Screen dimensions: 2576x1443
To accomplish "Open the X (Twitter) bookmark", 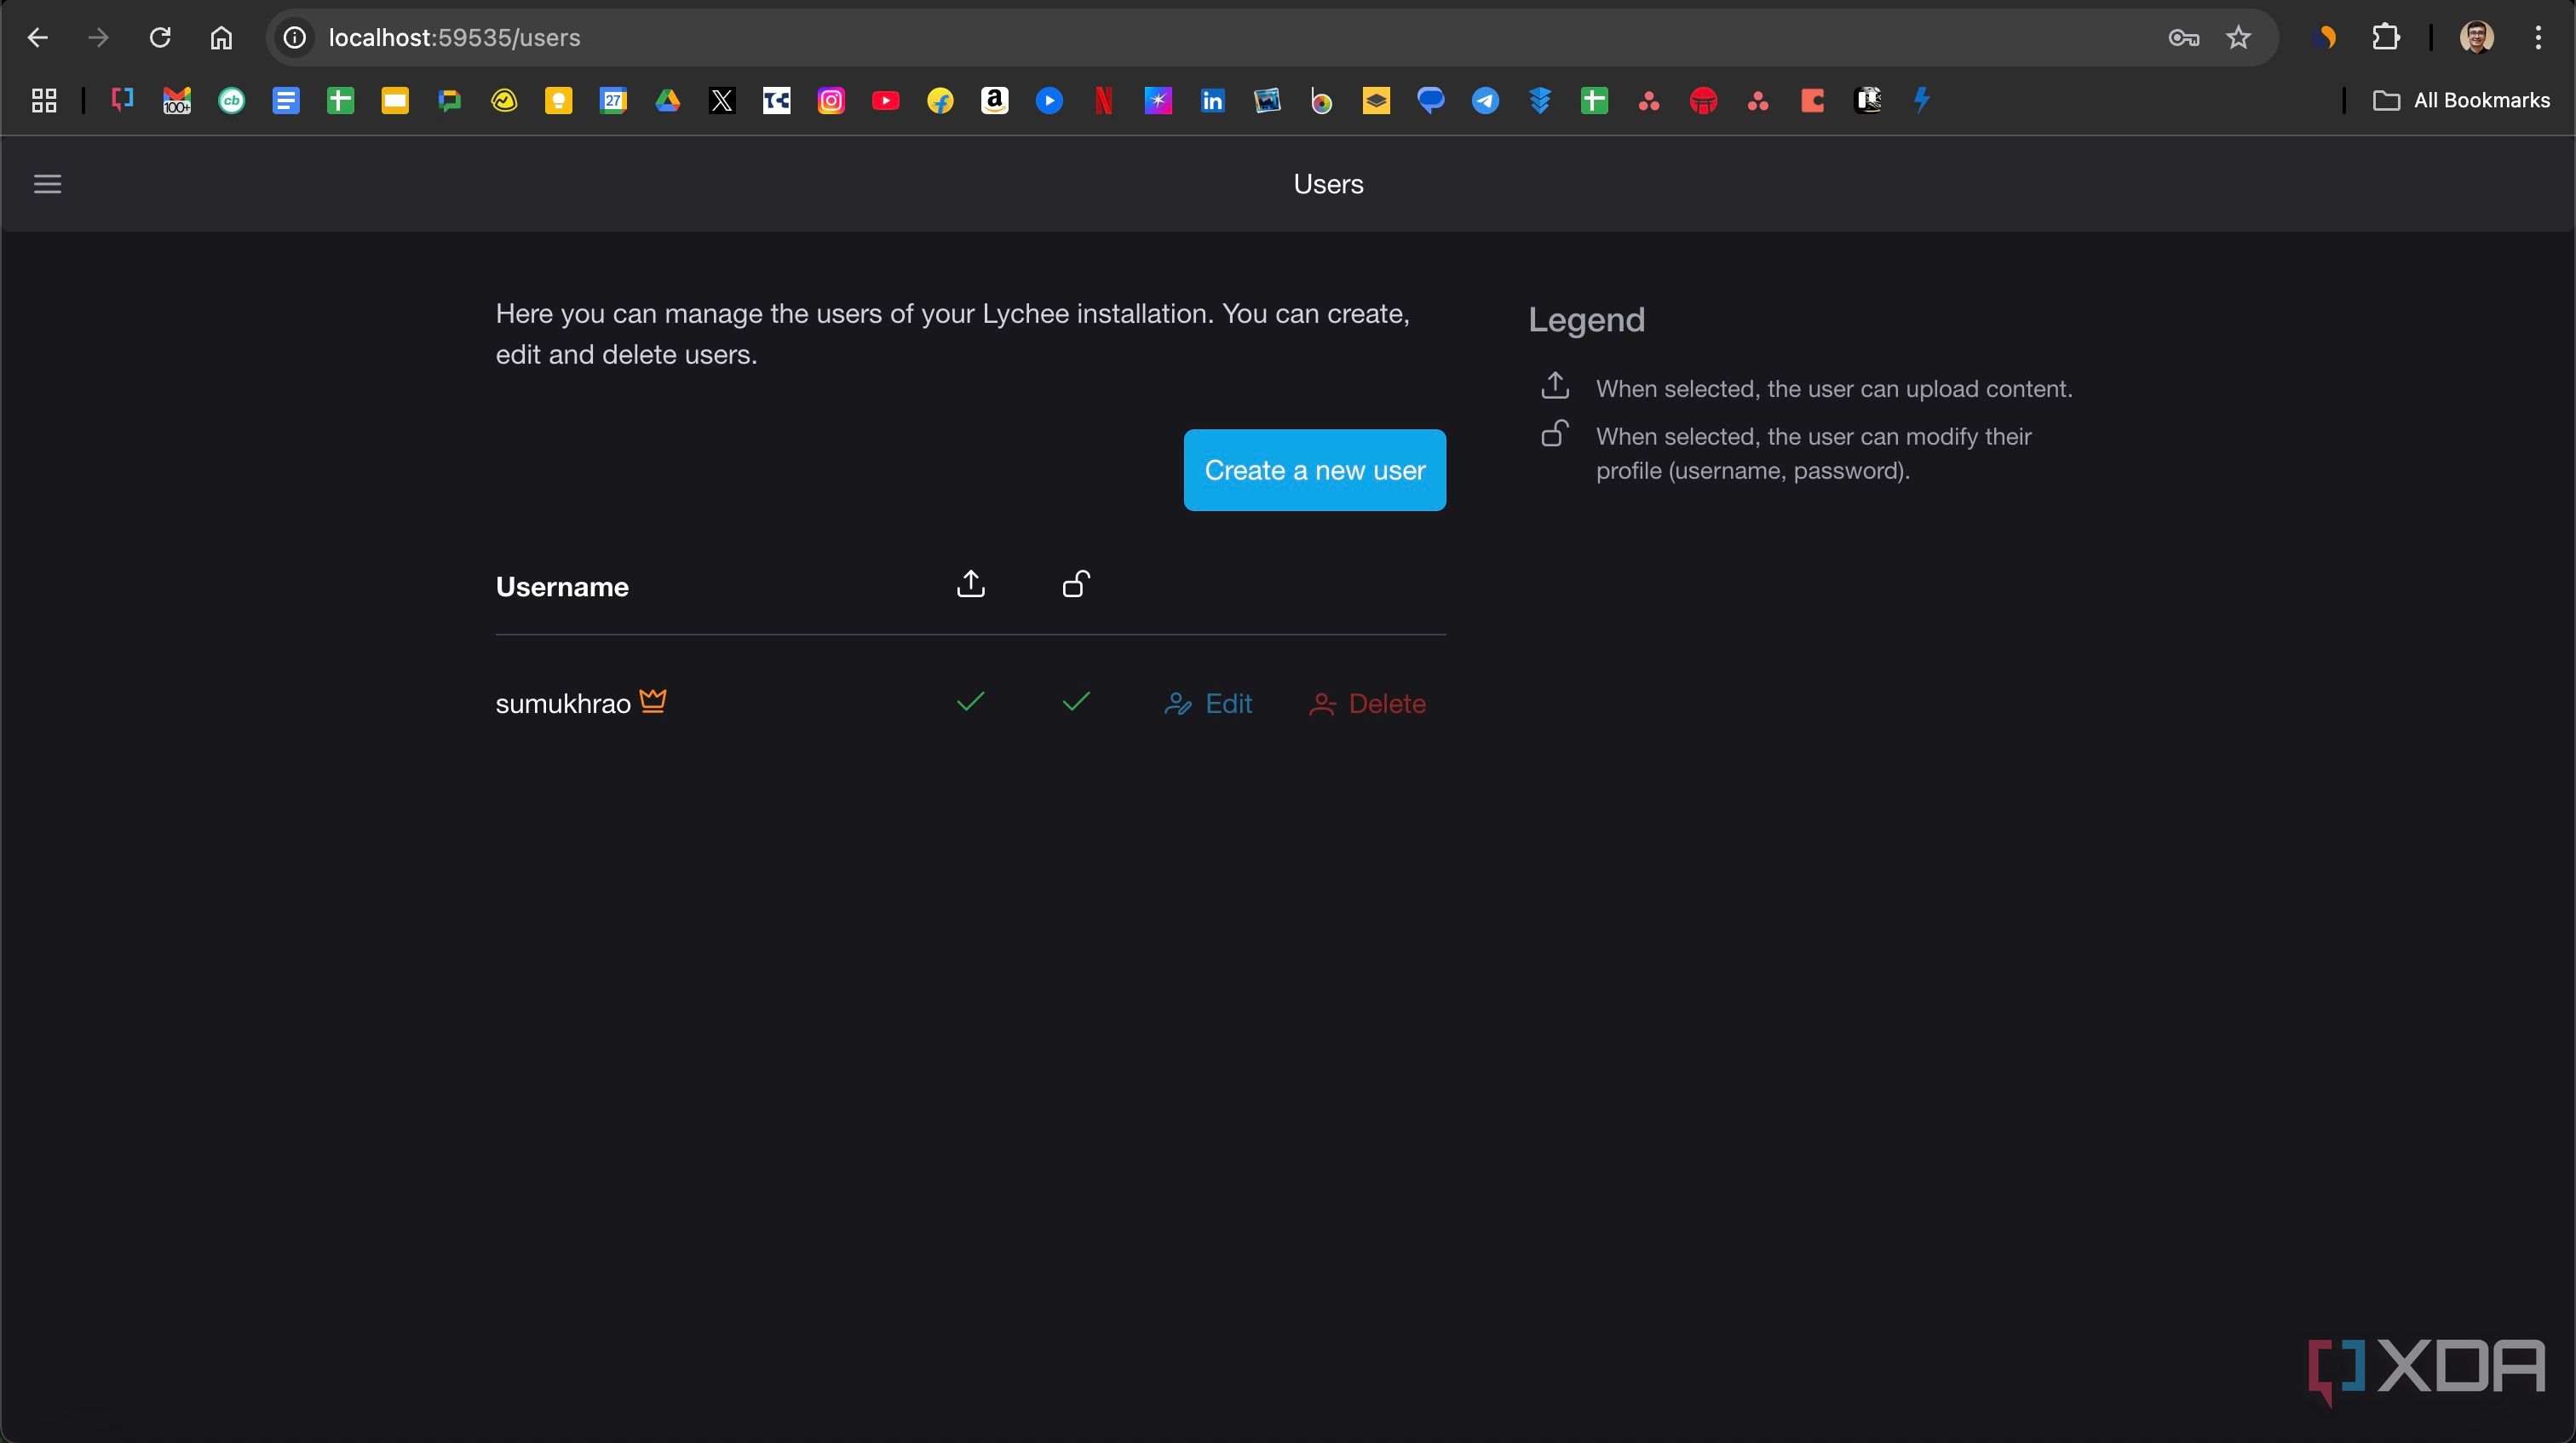I will 722,100.
